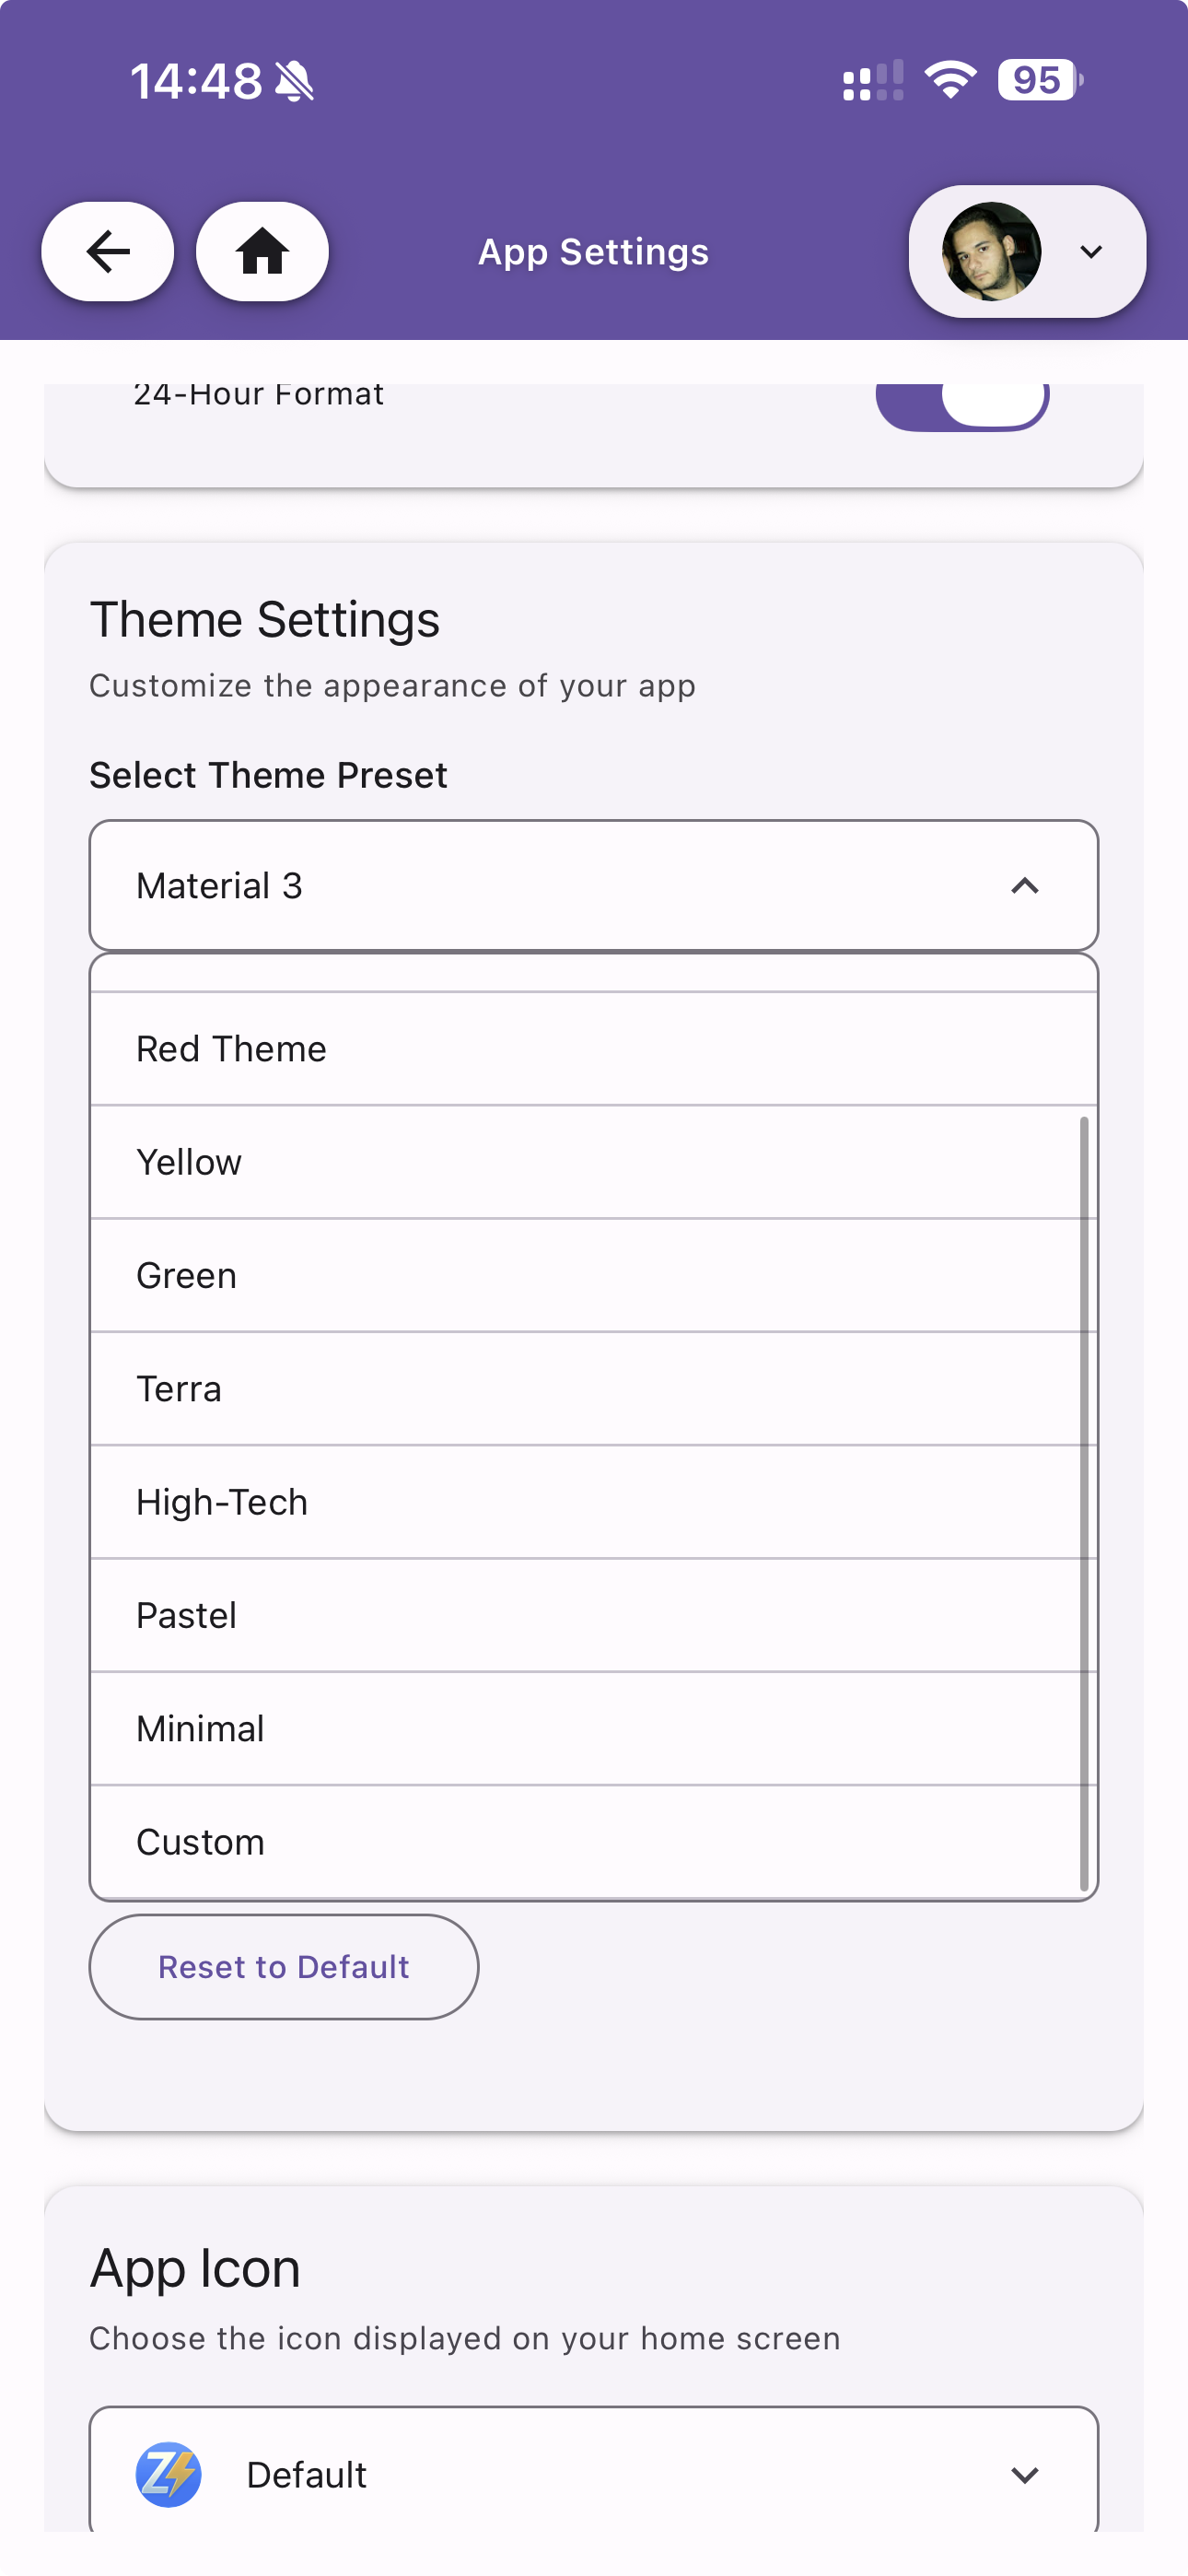Expand the profile menu chevron

pyautogui.click(x=1091, y=251)
